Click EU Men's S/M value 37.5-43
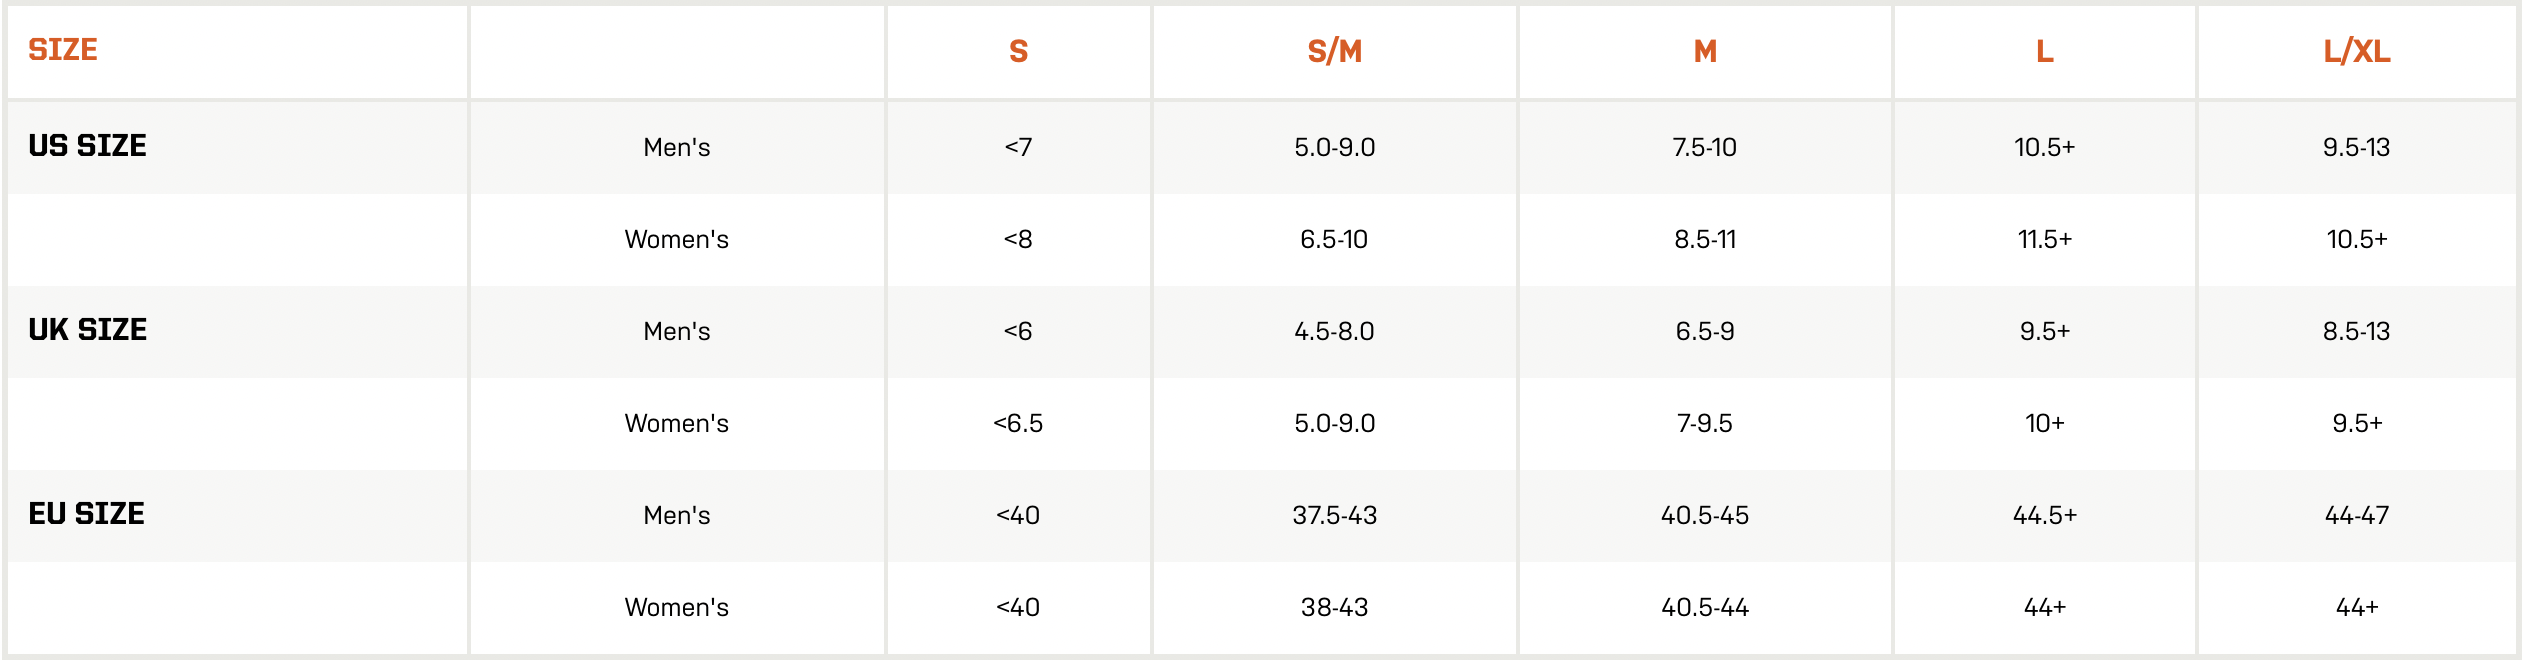The image size is (2522, 660). 1335,515
